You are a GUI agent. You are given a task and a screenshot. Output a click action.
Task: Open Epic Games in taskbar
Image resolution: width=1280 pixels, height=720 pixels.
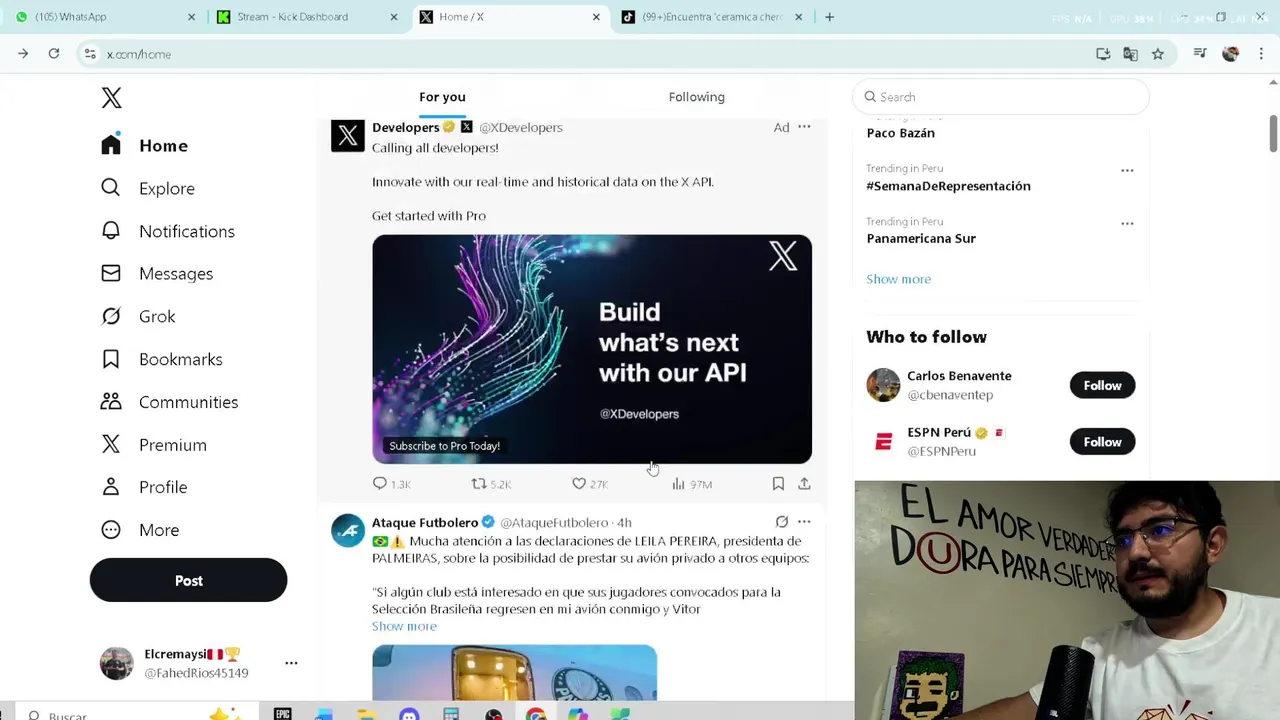tap(282, 714)
